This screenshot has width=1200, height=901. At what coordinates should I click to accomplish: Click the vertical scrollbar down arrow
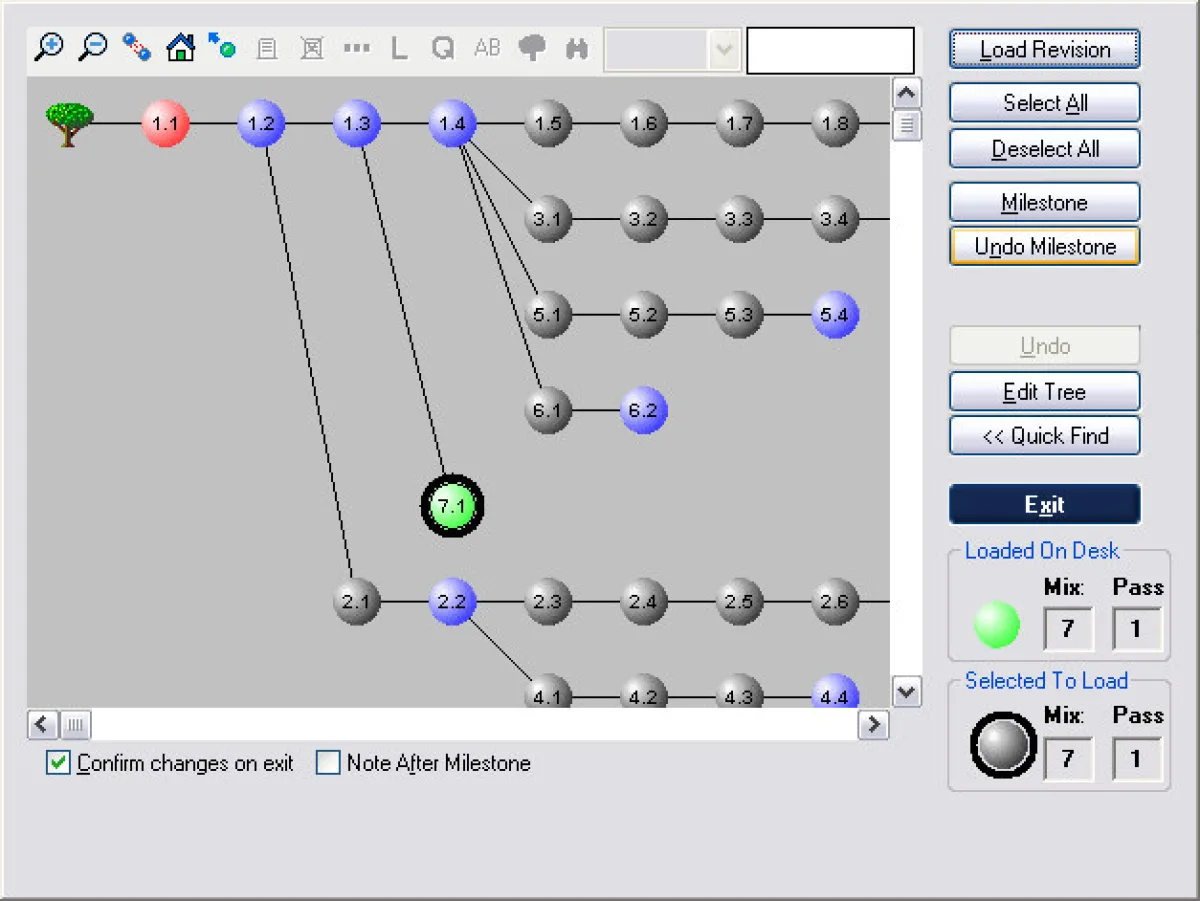pyautogui.click(x=907, y=692)
